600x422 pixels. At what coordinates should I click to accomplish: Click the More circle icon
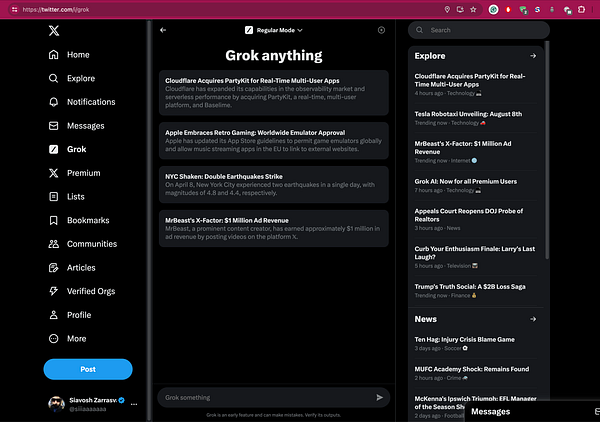[x=54, y=339]
